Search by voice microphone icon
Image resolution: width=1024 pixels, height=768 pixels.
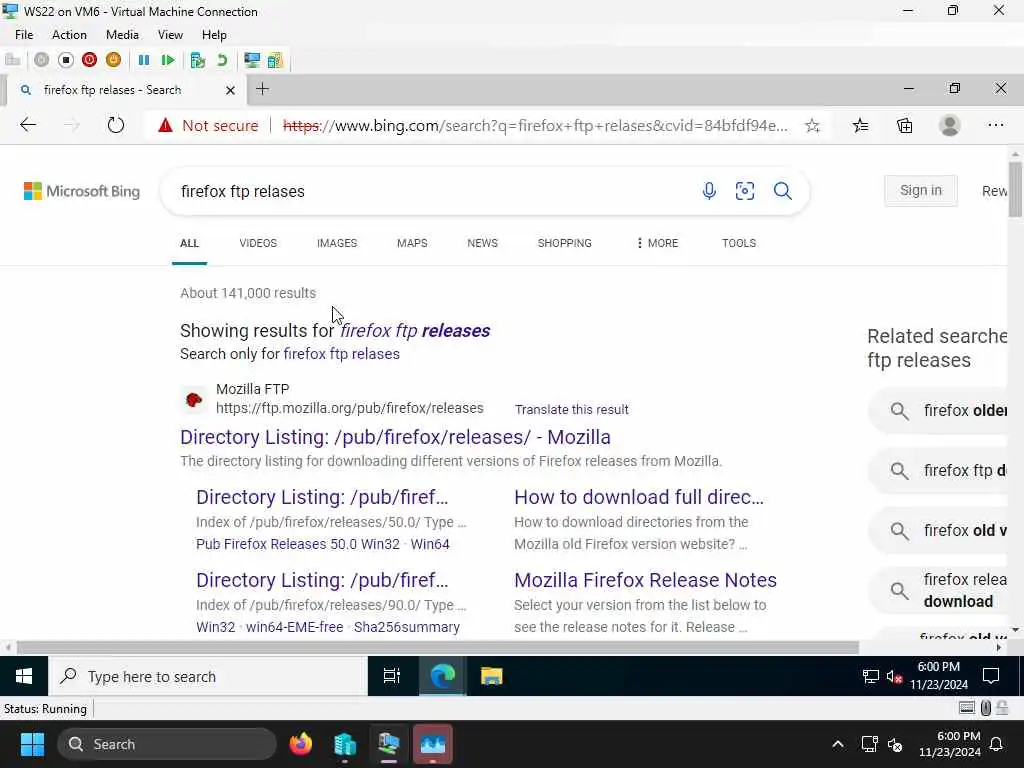709,191
